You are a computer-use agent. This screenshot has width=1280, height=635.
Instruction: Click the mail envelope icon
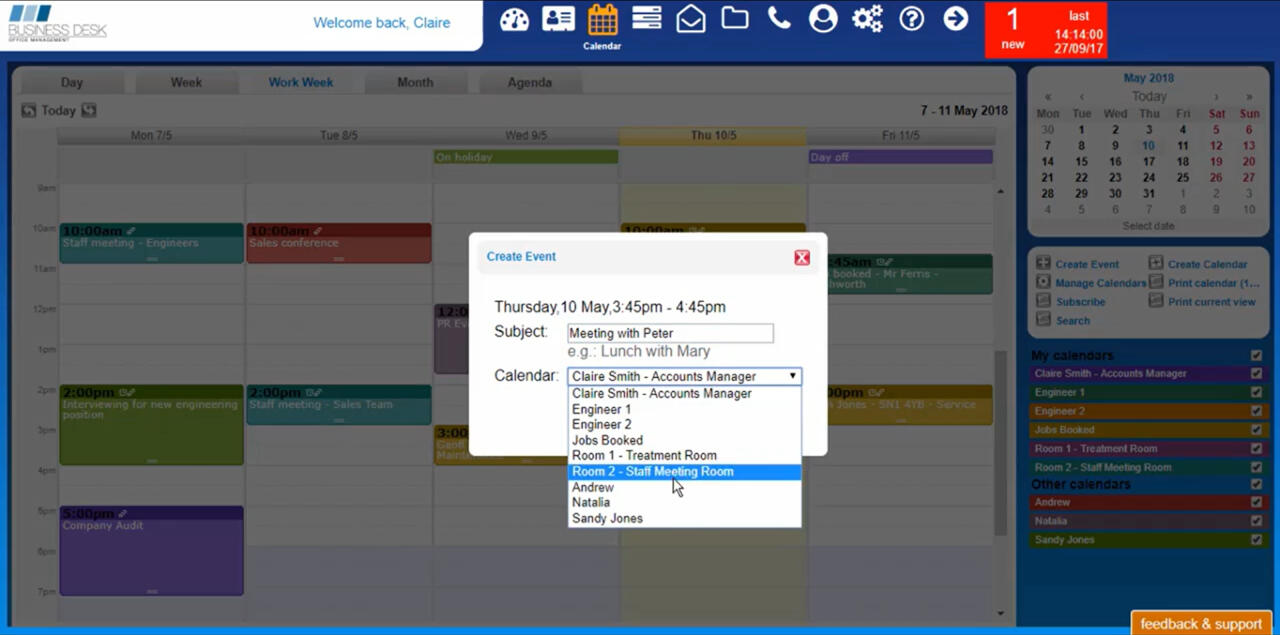tap(691, 19)
